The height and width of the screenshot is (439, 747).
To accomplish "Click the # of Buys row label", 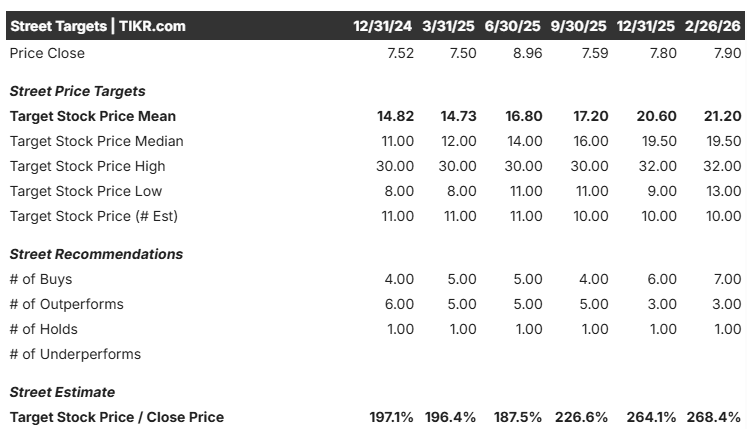I will pyautogui.click(x=40, y=279).
